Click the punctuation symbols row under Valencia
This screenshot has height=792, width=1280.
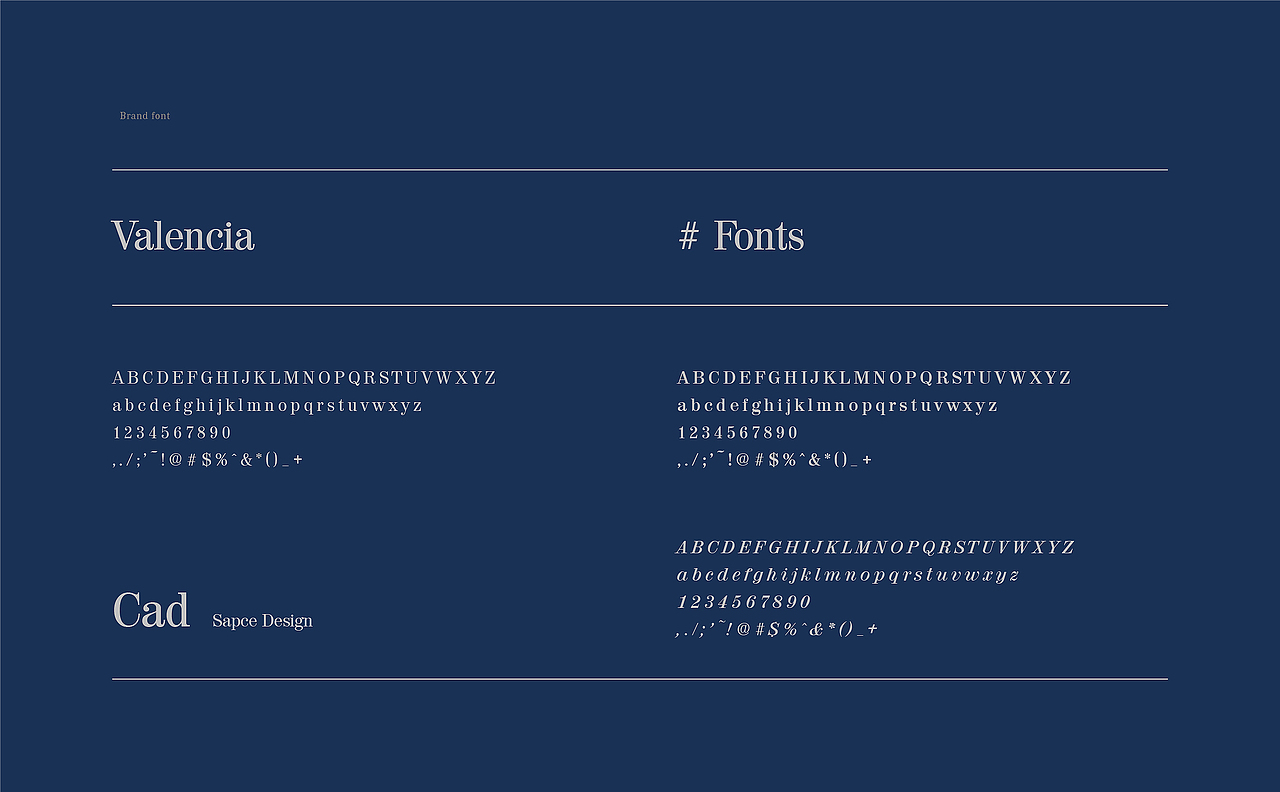[207, 460]
